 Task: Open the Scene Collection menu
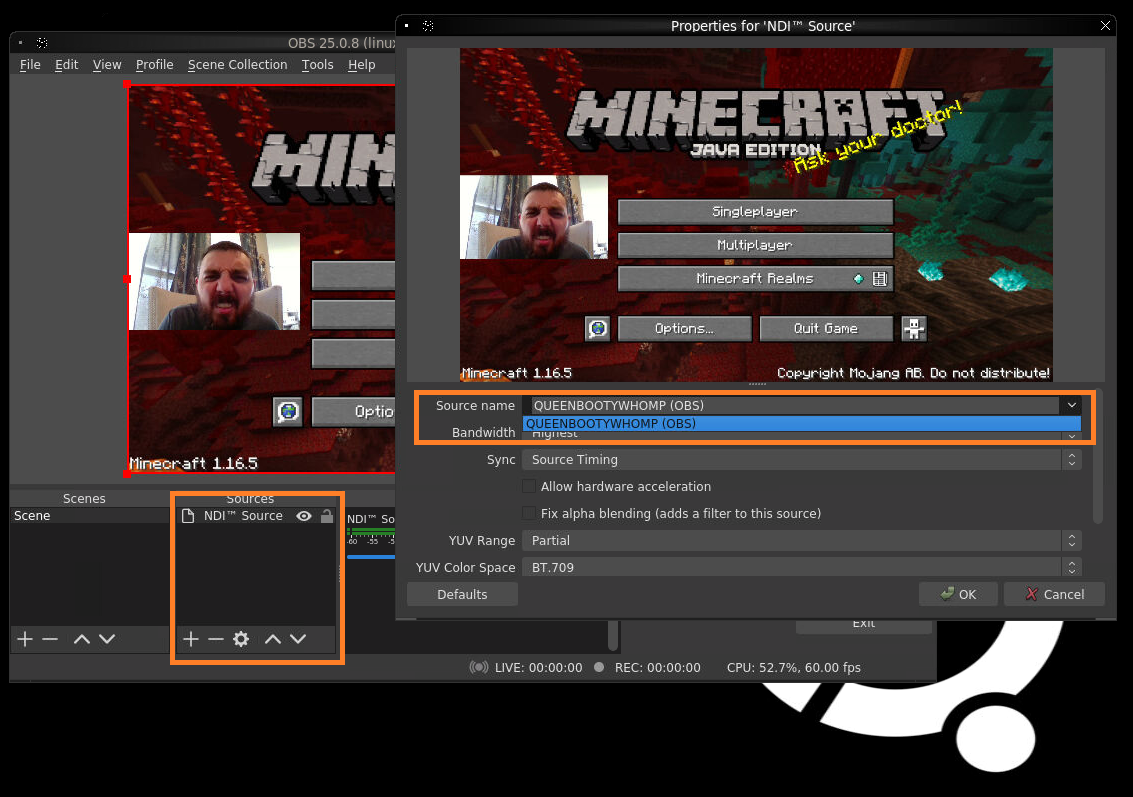[238, 64]
